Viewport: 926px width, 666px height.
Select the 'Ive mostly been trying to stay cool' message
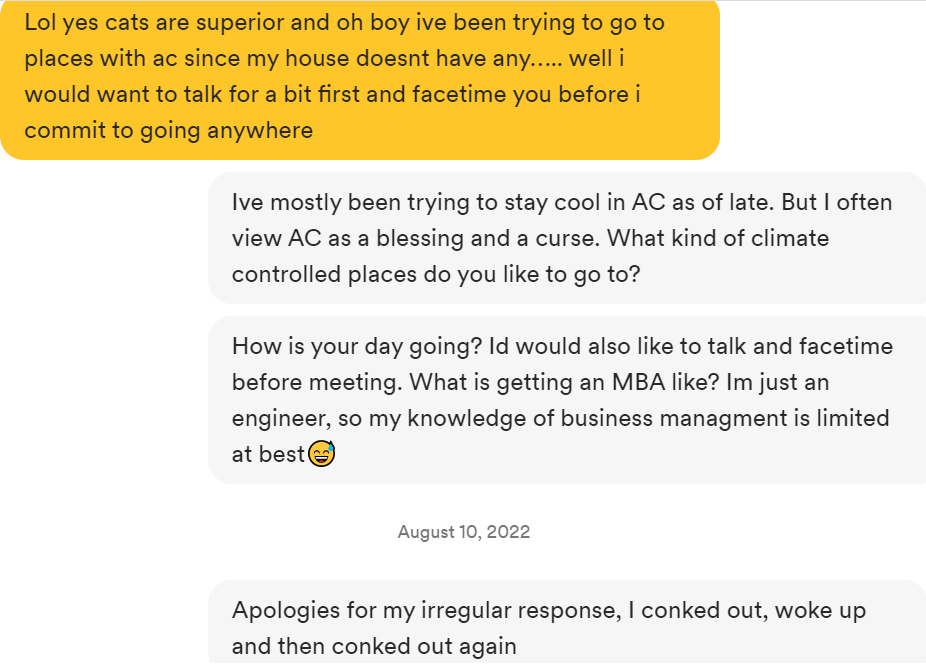click(x=566, y=238)
